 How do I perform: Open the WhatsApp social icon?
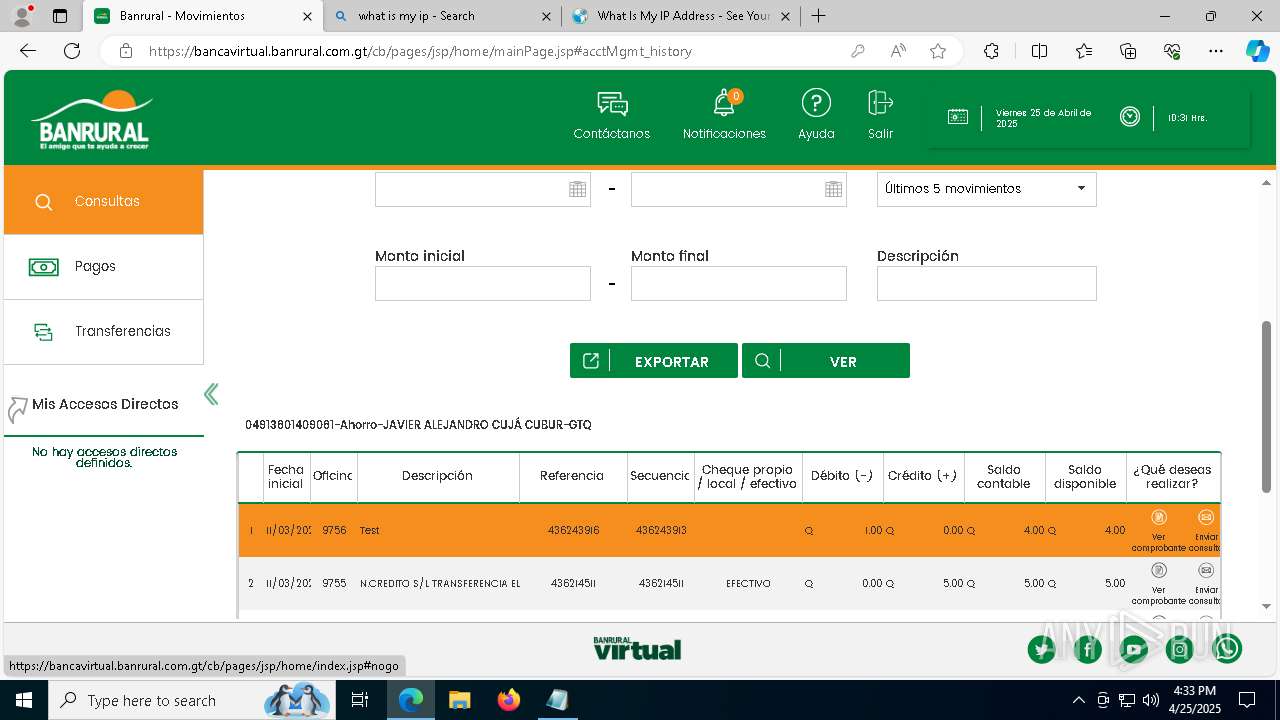click(1227, 650)
